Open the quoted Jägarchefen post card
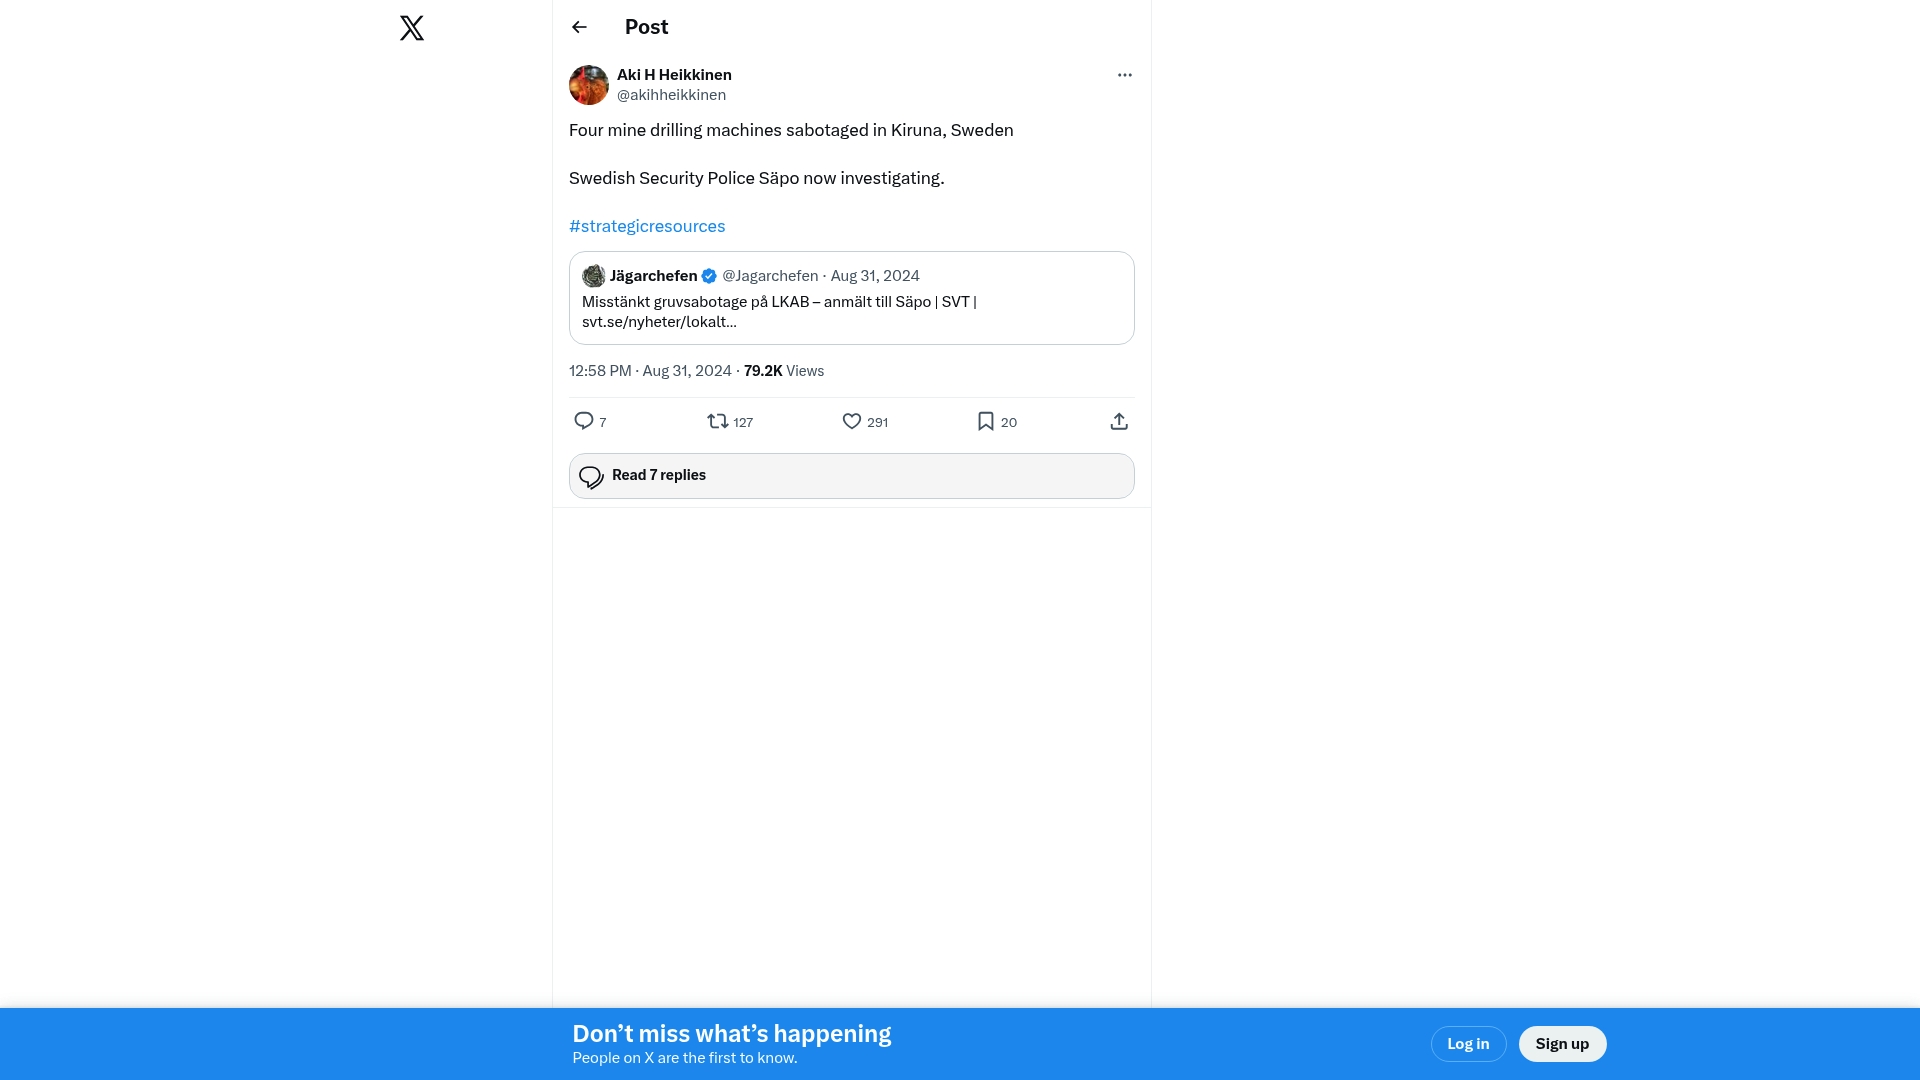This screenshot has height=1080, width=1920. click(x=851, y=311)
